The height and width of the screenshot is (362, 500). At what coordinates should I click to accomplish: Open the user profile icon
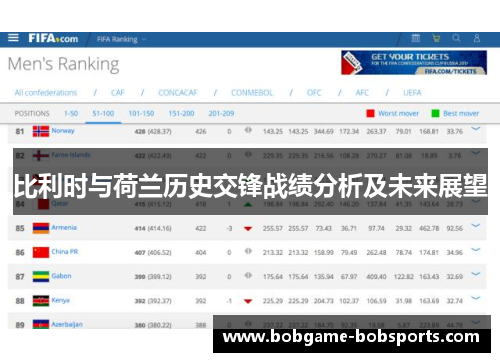pyautogui.click(x=477, y=38)
